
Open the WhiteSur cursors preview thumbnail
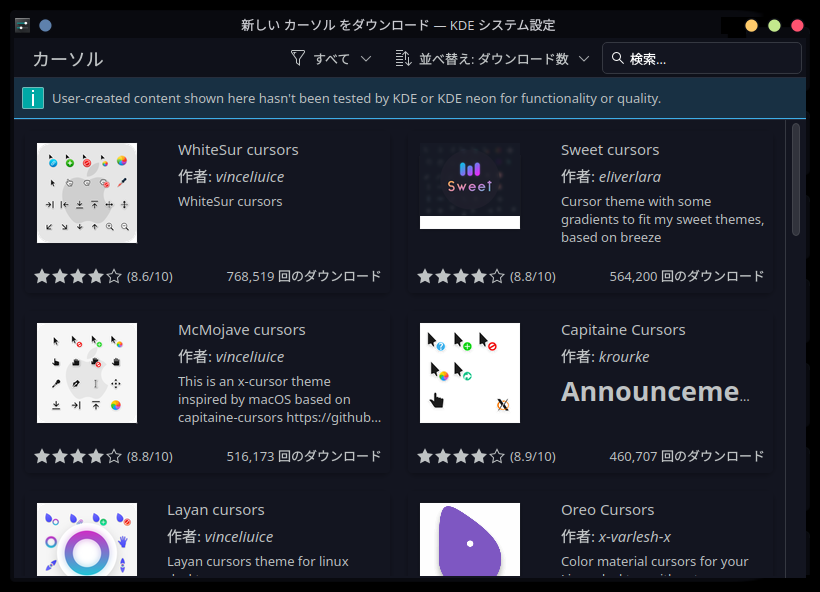click(87, 193)
